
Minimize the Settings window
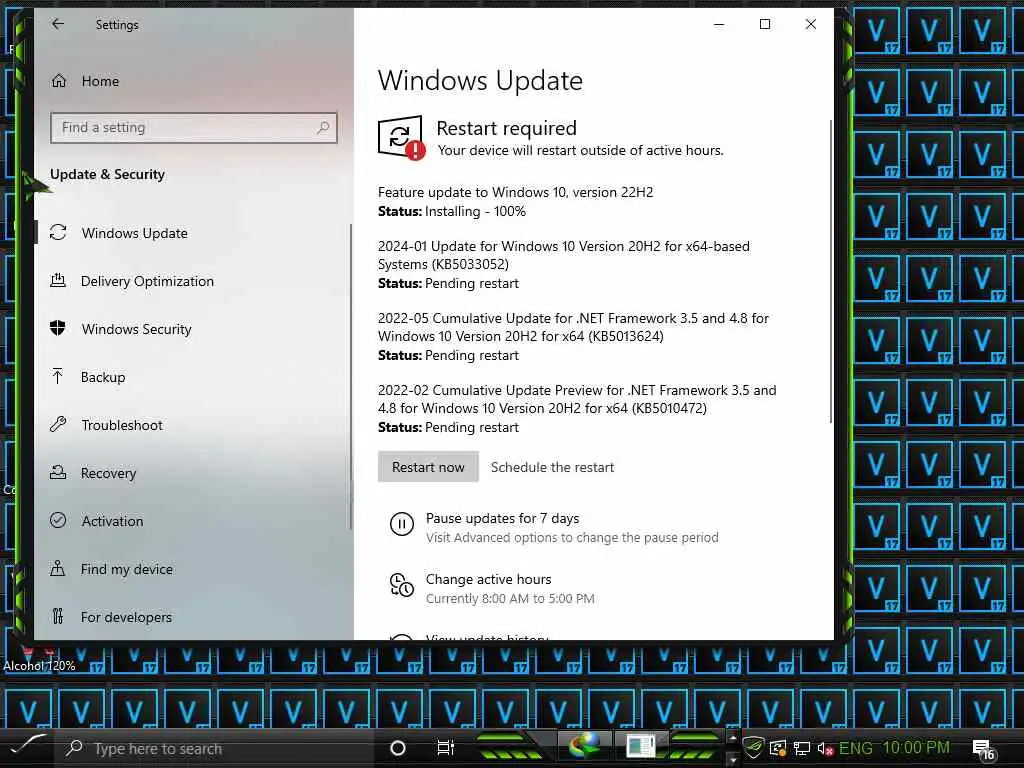tap(719, 24)
